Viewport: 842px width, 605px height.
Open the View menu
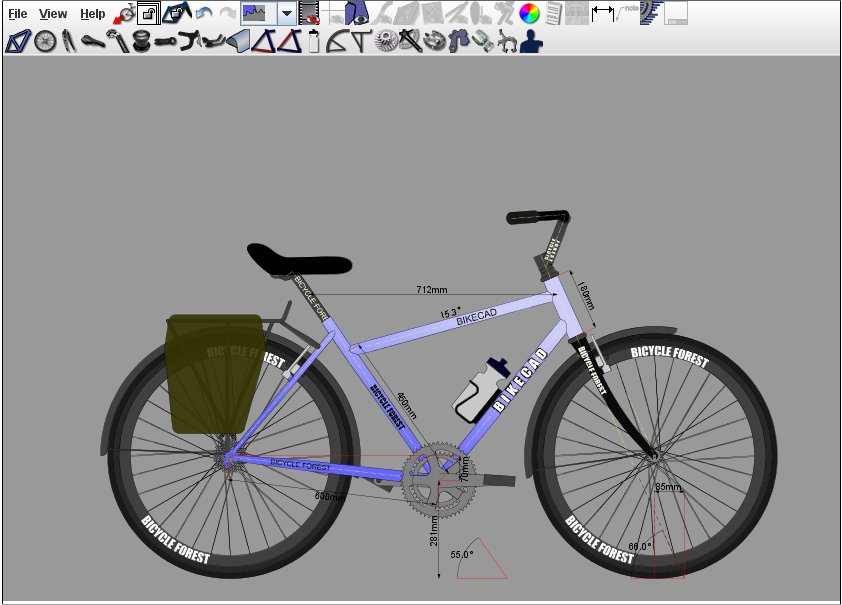click(x=53, y=14)
